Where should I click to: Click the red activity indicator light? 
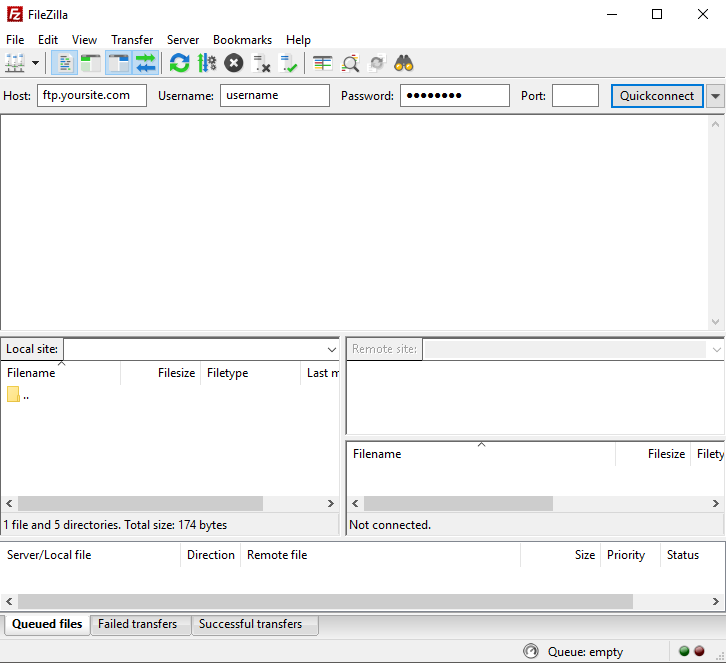tap(700, 651)
